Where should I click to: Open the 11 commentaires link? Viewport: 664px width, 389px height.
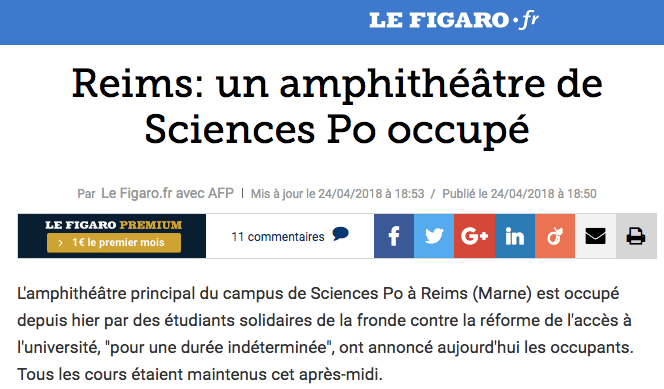(278, 237)
